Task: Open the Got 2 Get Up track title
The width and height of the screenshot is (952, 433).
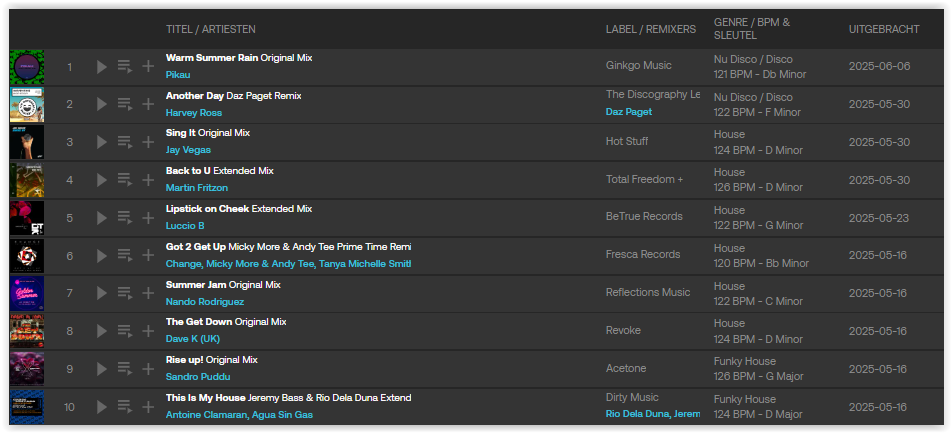Action: [196, 247]
